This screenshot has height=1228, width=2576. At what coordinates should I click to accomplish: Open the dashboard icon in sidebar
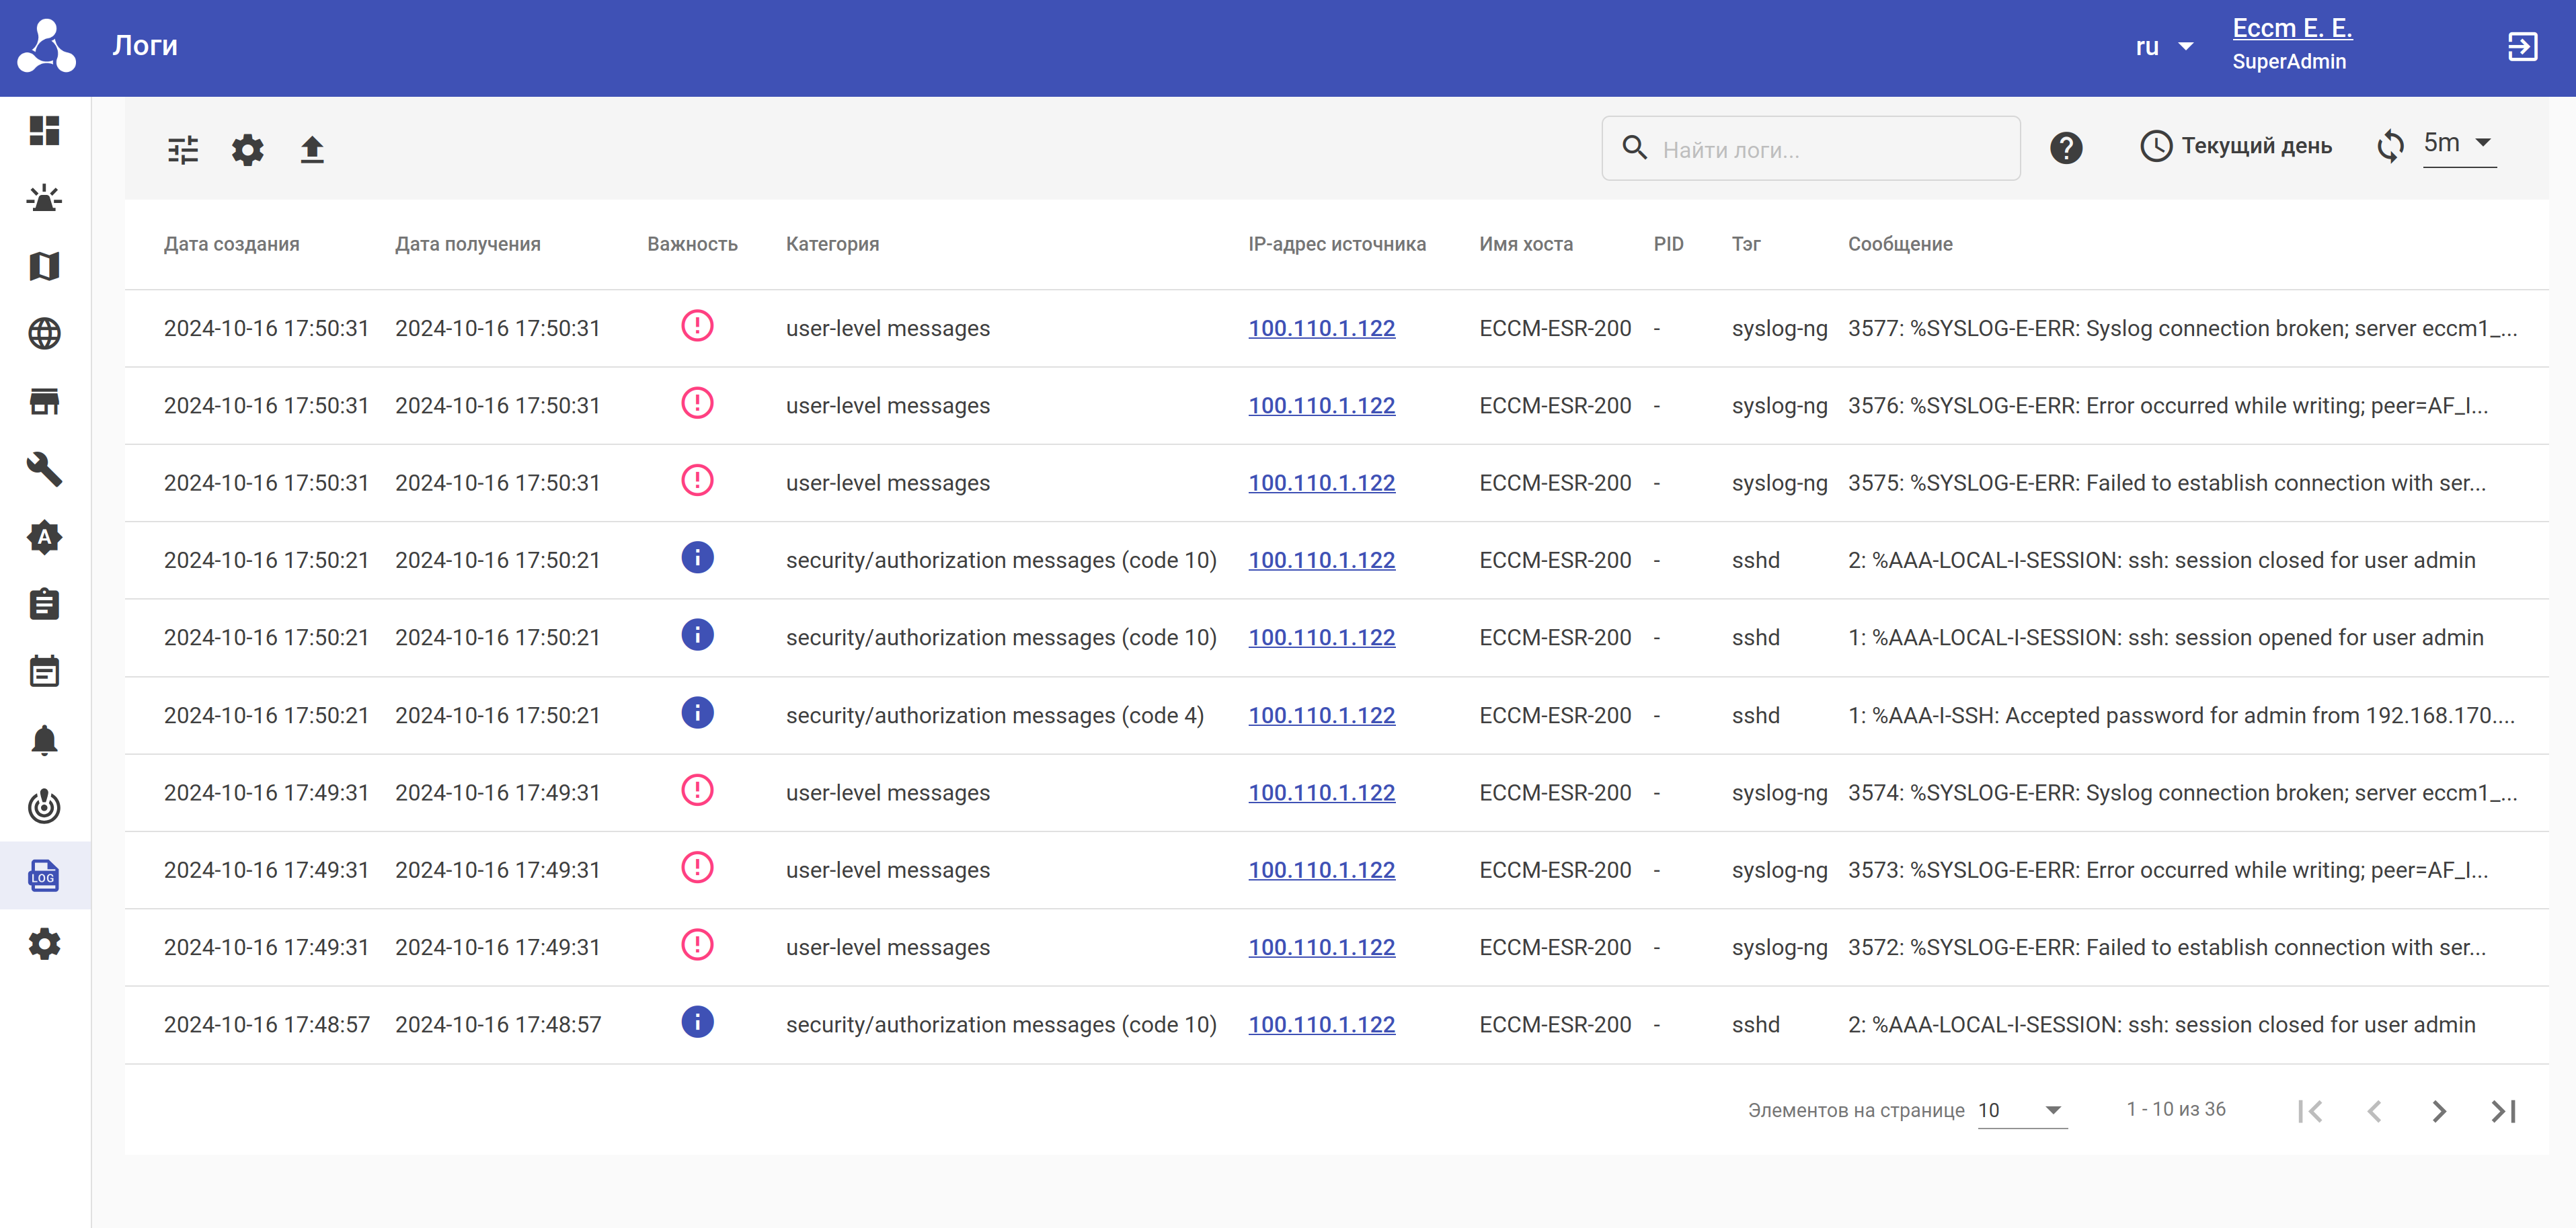[x=44, y=131]
